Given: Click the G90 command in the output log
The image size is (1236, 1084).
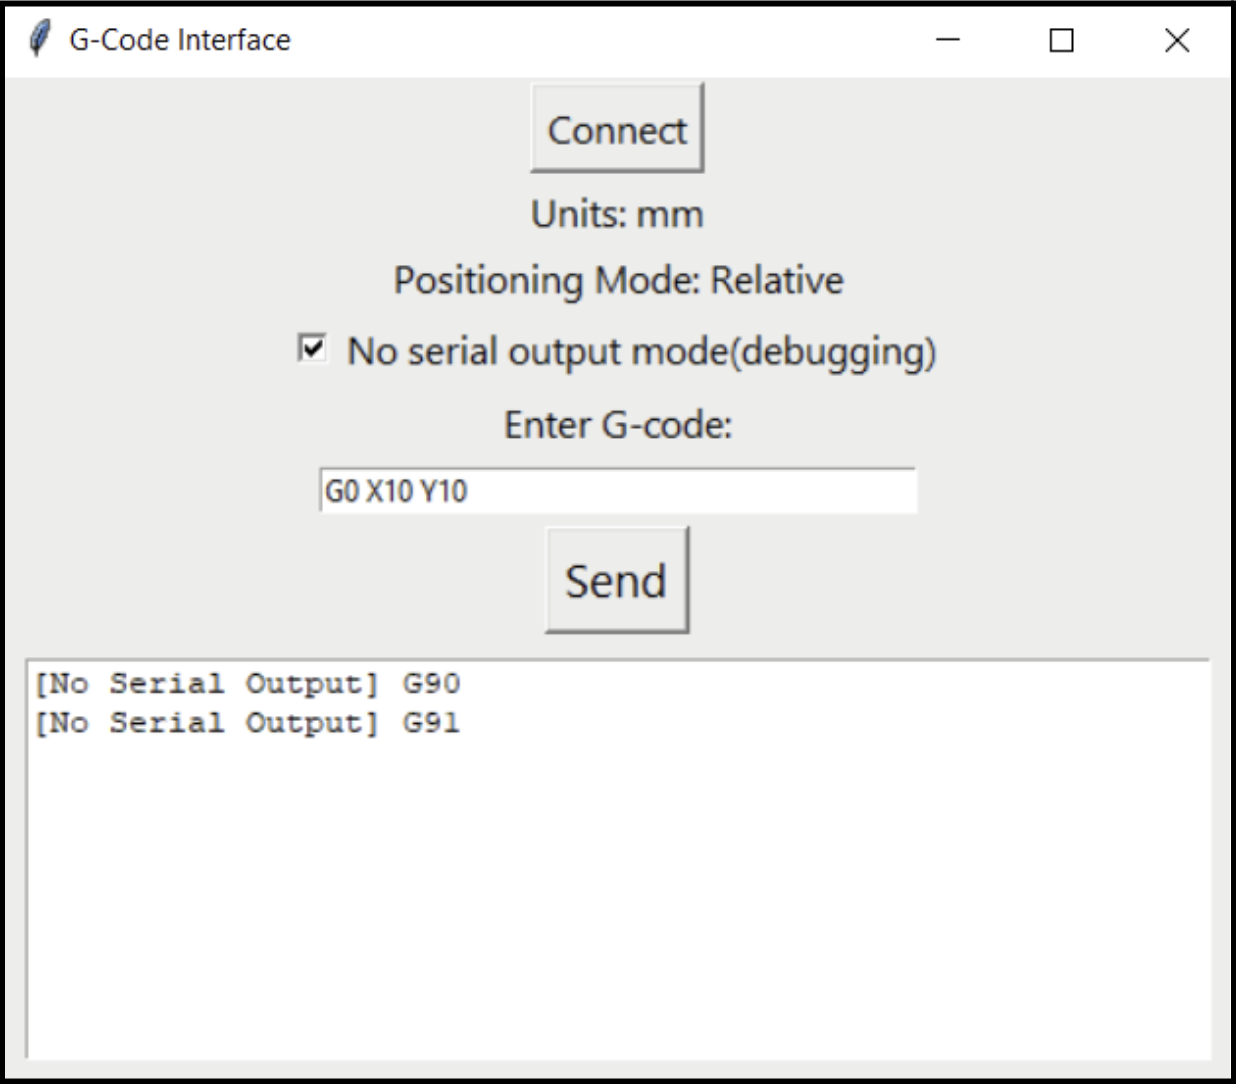Looking at the screenshot, I should (431, 684).
